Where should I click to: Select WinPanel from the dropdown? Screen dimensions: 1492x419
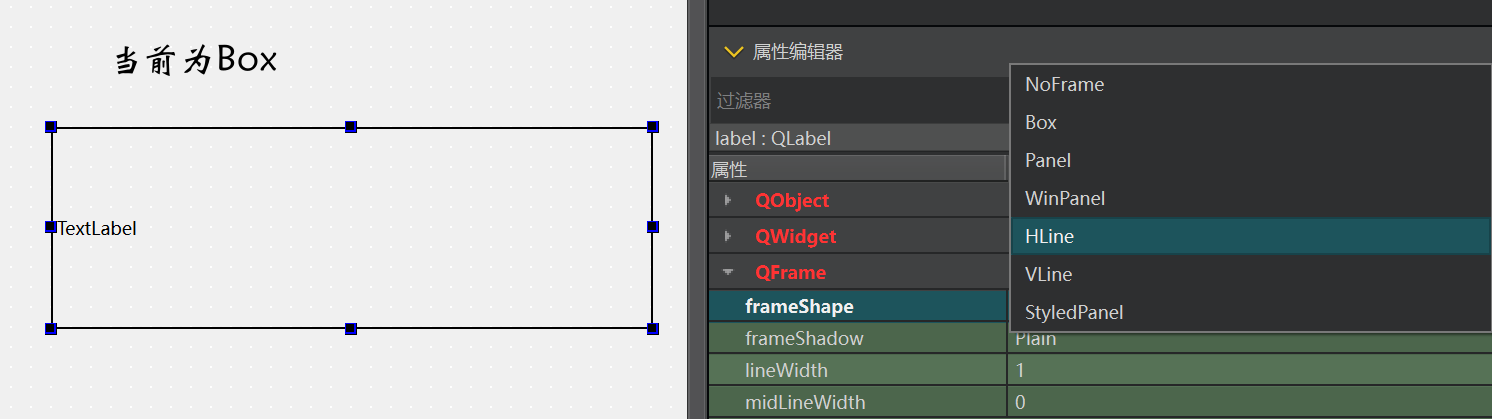(x=1065, y=198)
